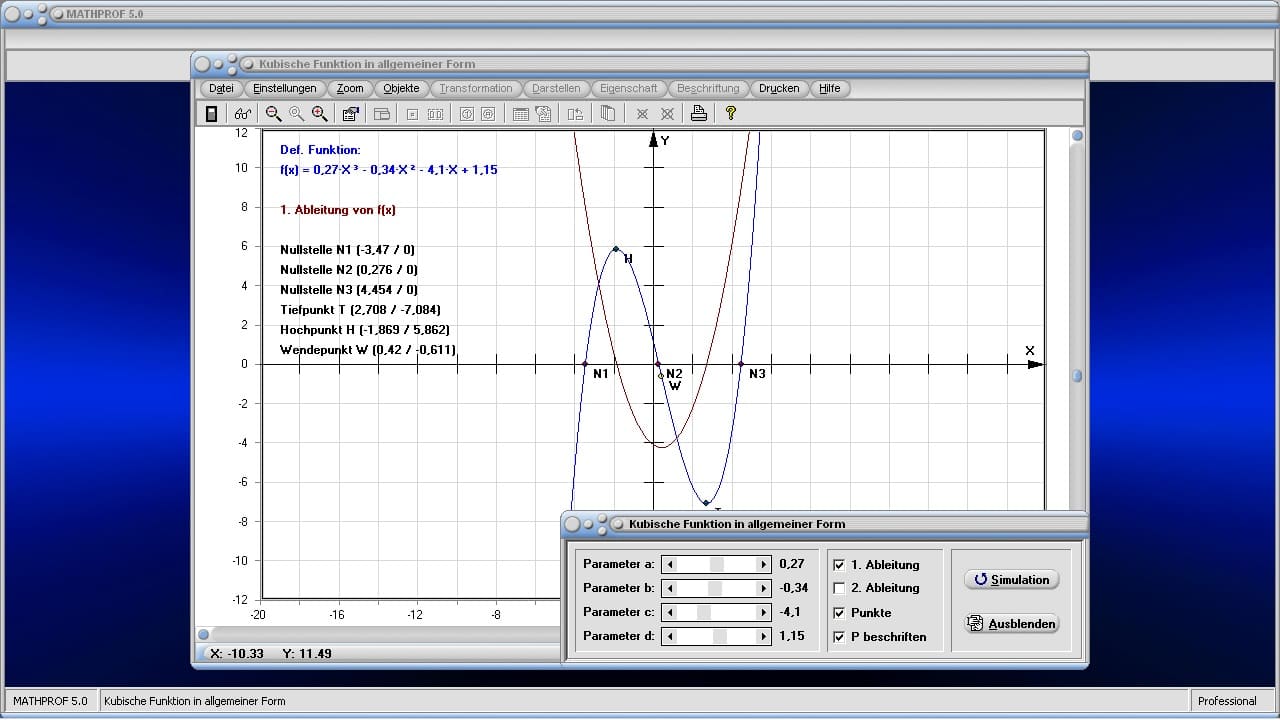Screen dimensions: 1280x720
Task: Click the zoom out magnifier icon
Action: (273, 114)
